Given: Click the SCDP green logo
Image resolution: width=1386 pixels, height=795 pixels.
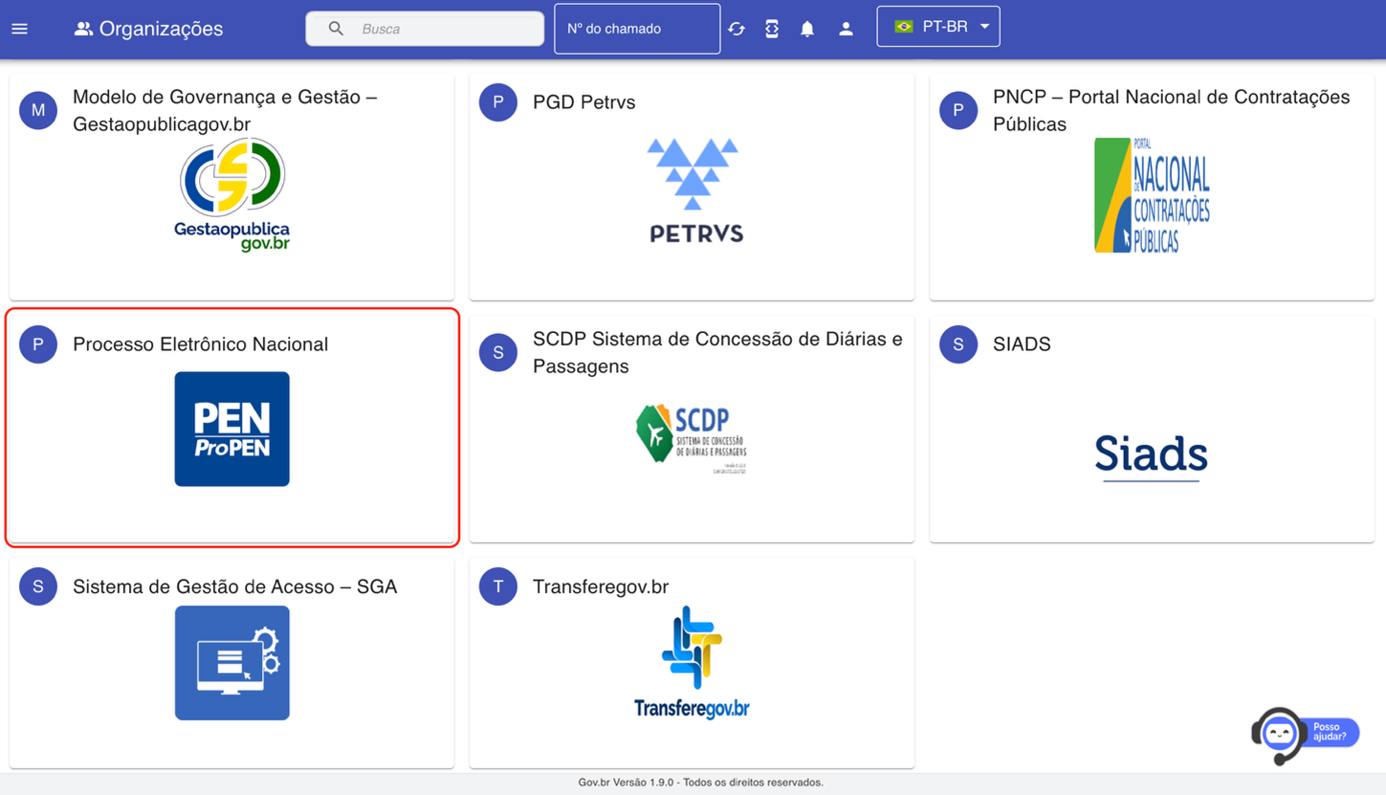Looking at the screenshot, I should tap(692, 437).
